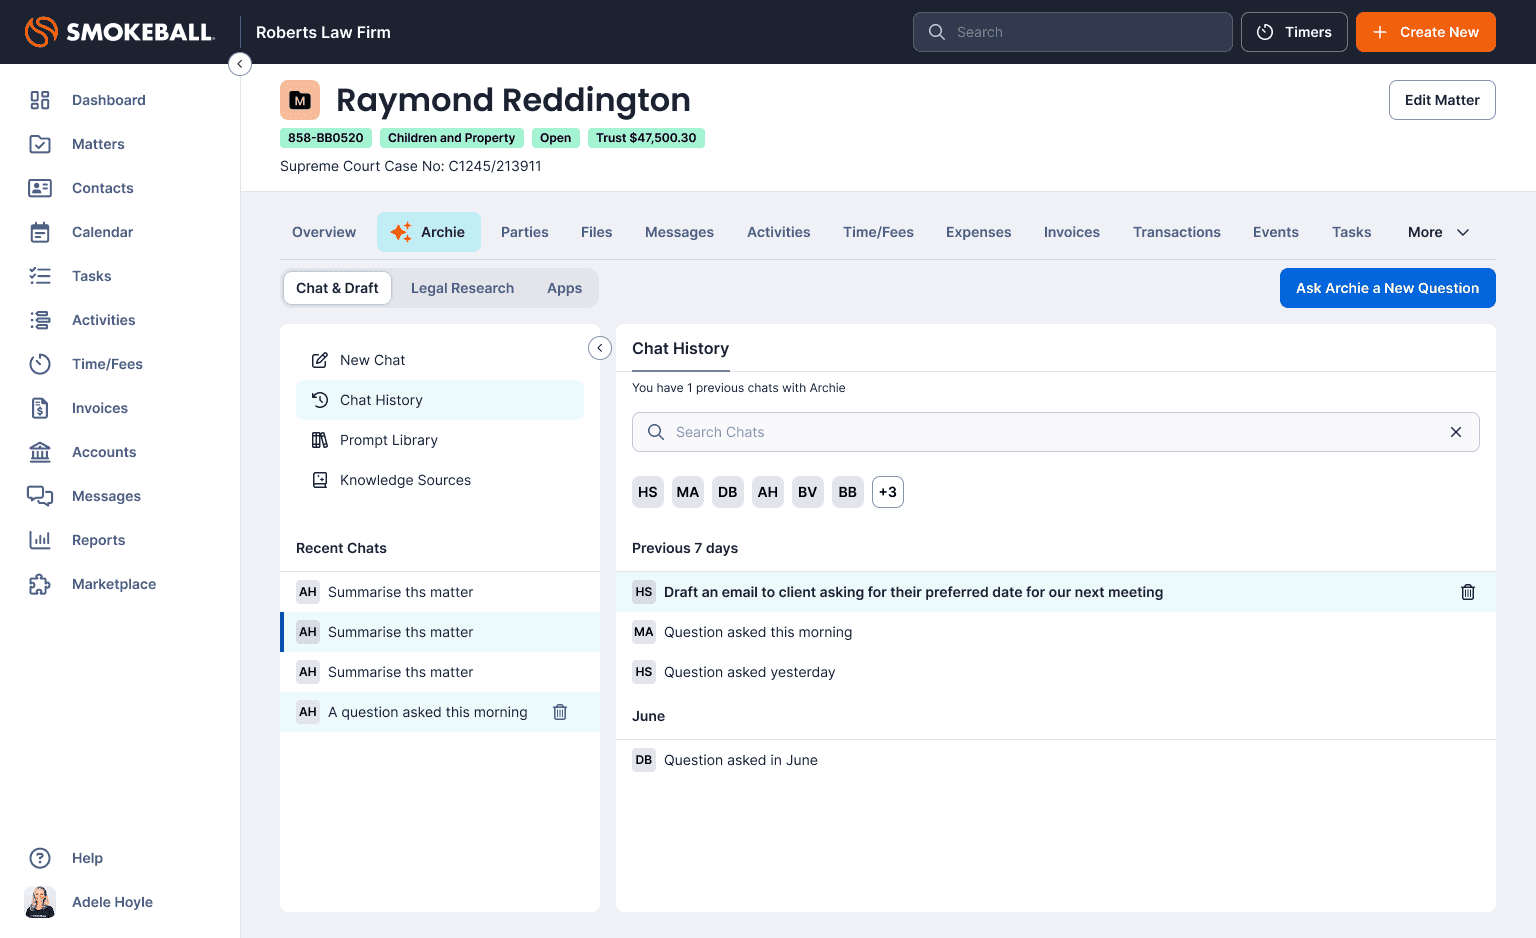Go to Contacts sidebar icon

[x=40, y=188]
